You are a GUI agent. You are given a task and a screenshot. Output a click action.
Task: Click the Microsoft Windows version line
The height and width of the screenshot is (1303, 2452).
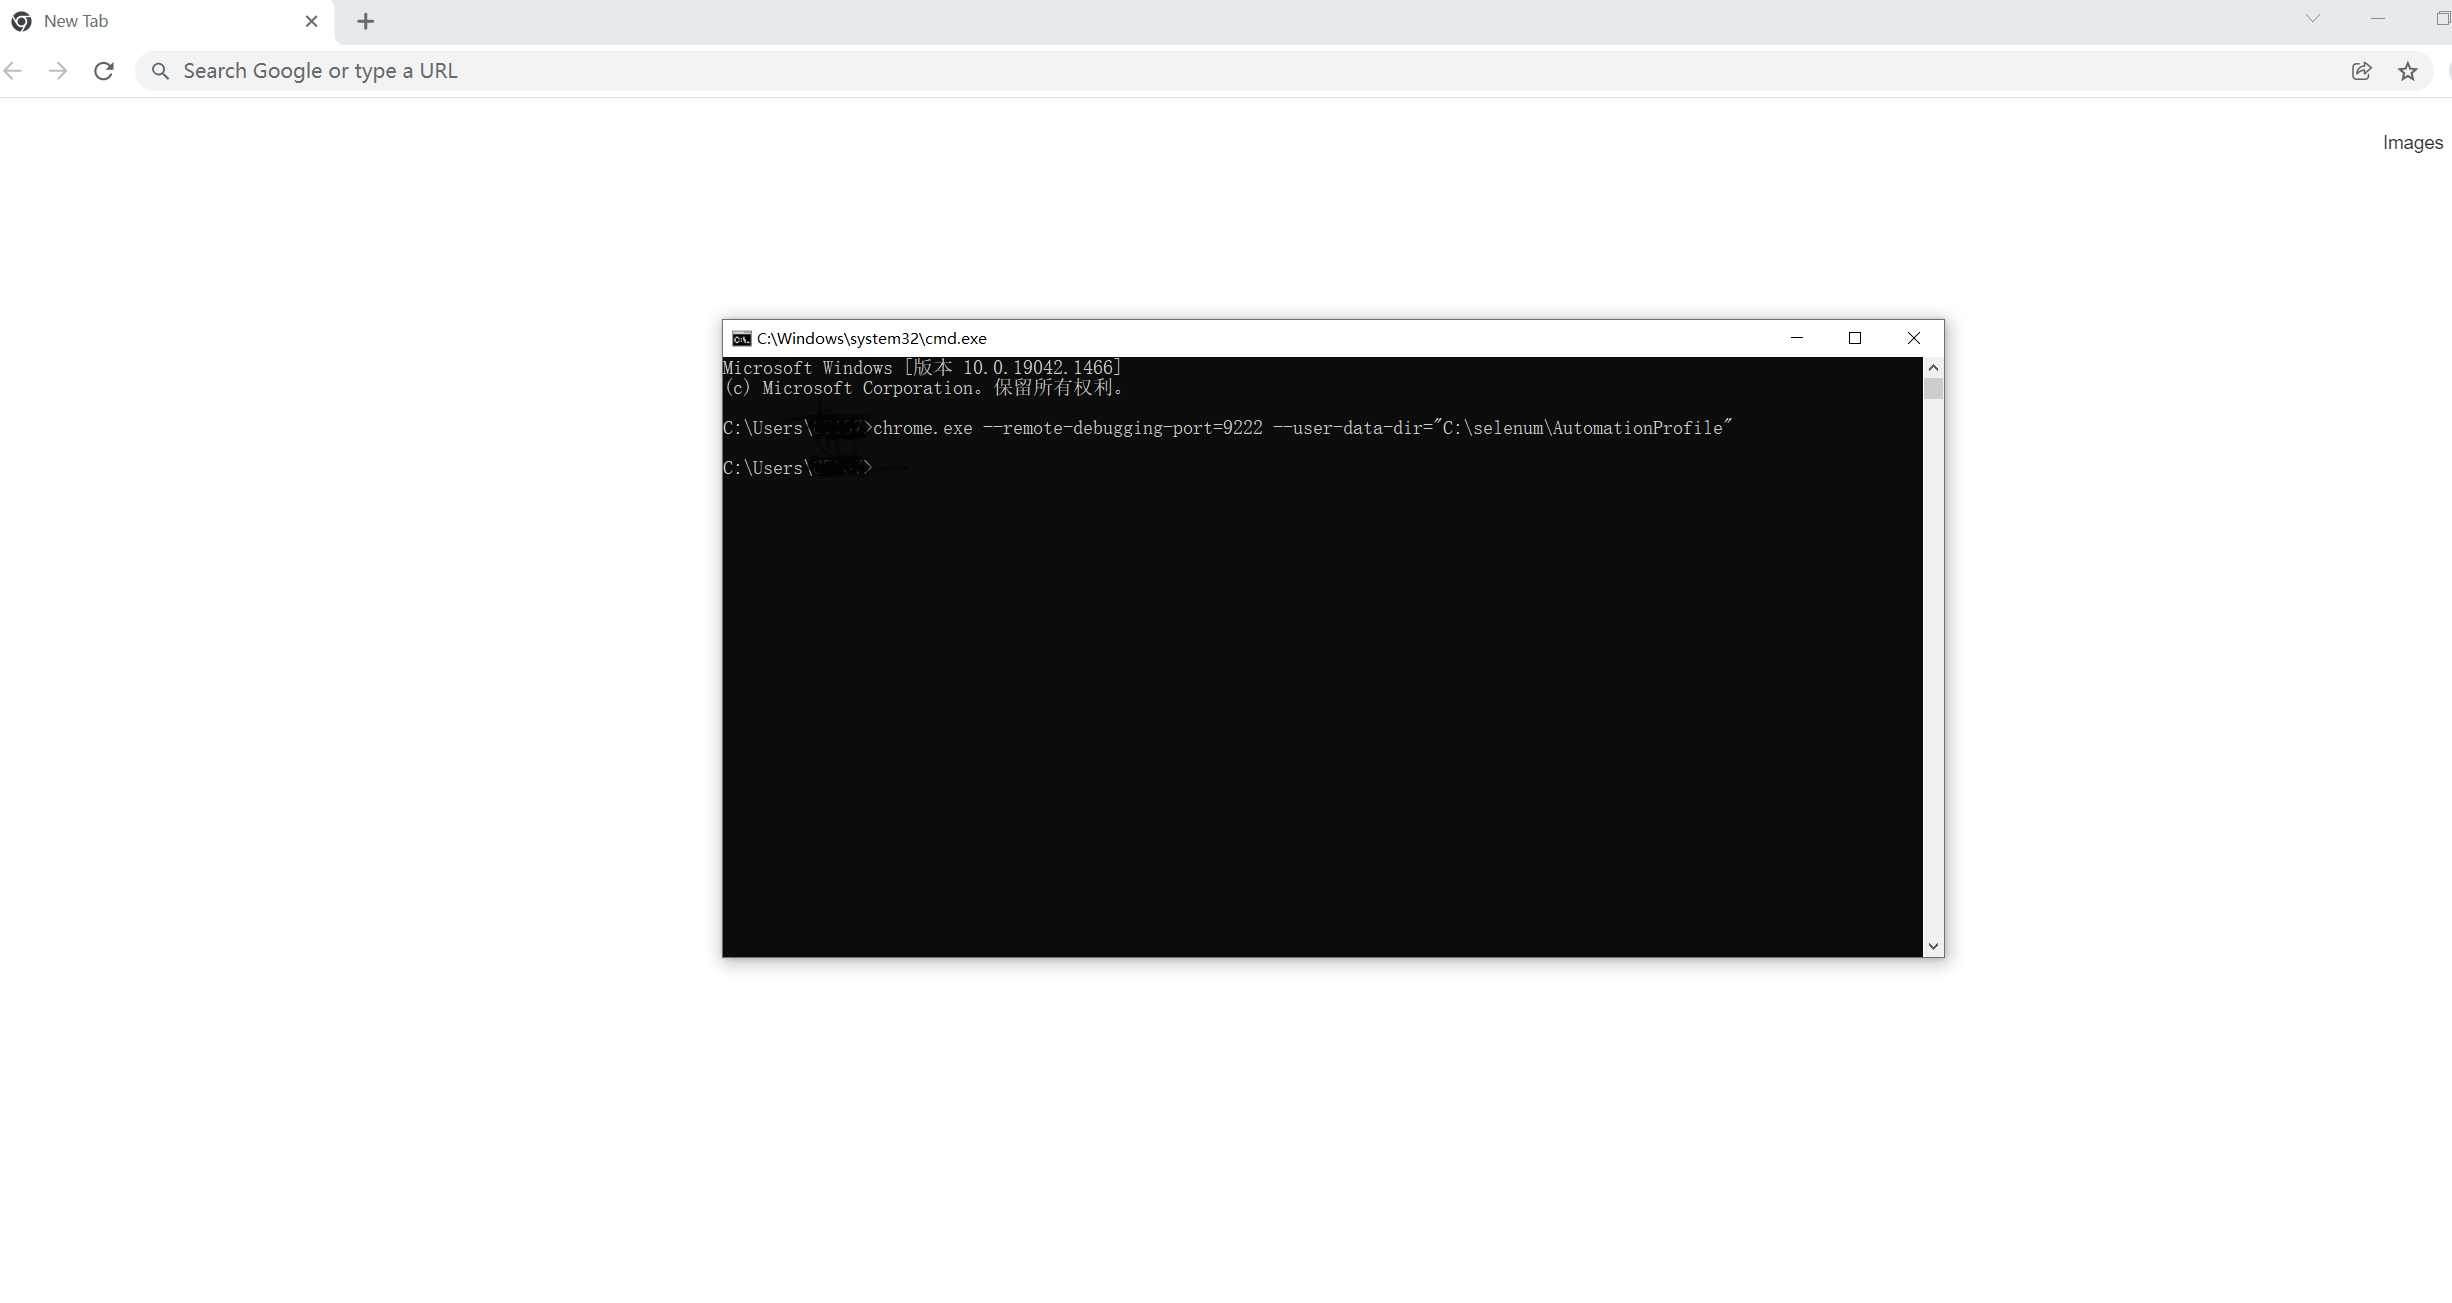922,368
